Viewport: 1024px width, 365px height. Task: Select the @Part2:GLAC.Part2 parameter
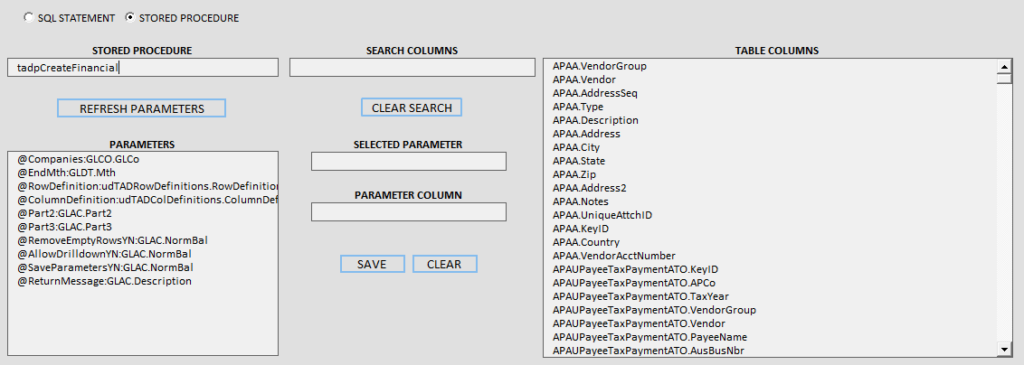(143, 214)
